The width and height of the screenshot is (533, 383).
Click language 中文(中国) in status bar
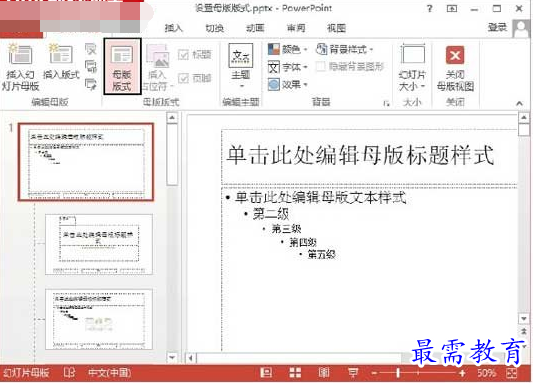click(109, 373)
